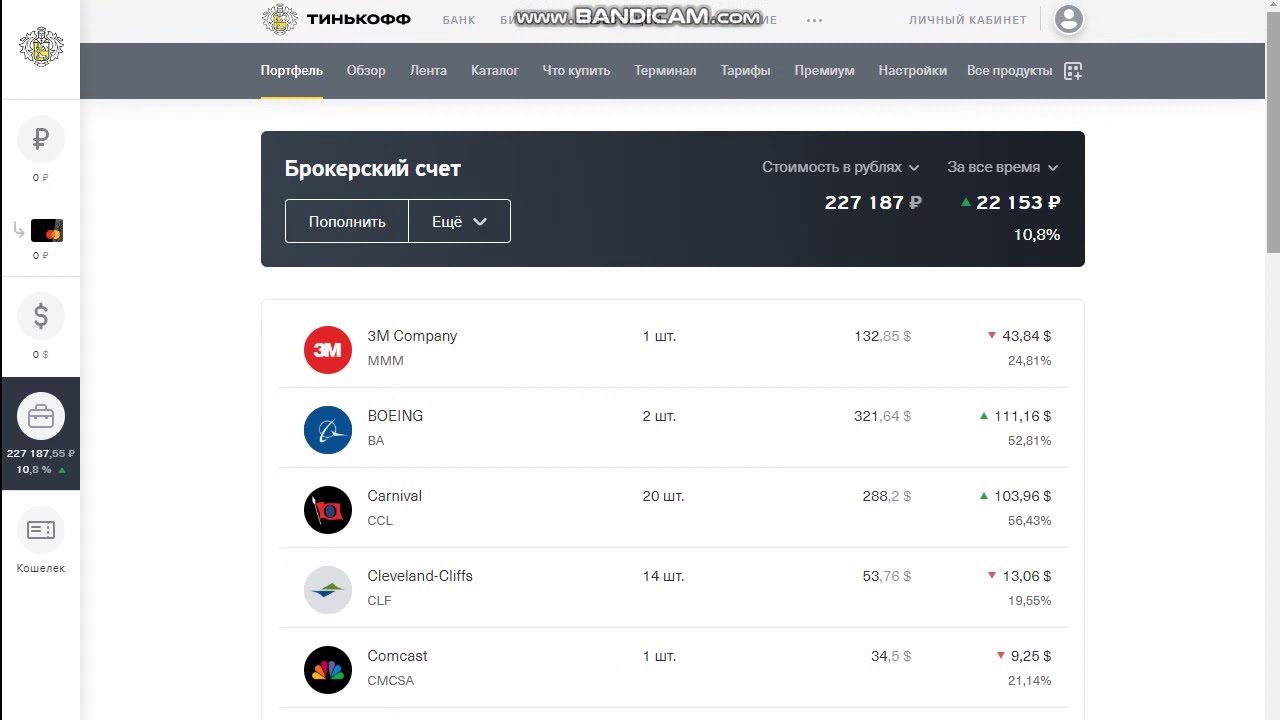The image size is (1280, 720).
Task: Click the ruble account icon in sidebar
Action: coord(41,140)
